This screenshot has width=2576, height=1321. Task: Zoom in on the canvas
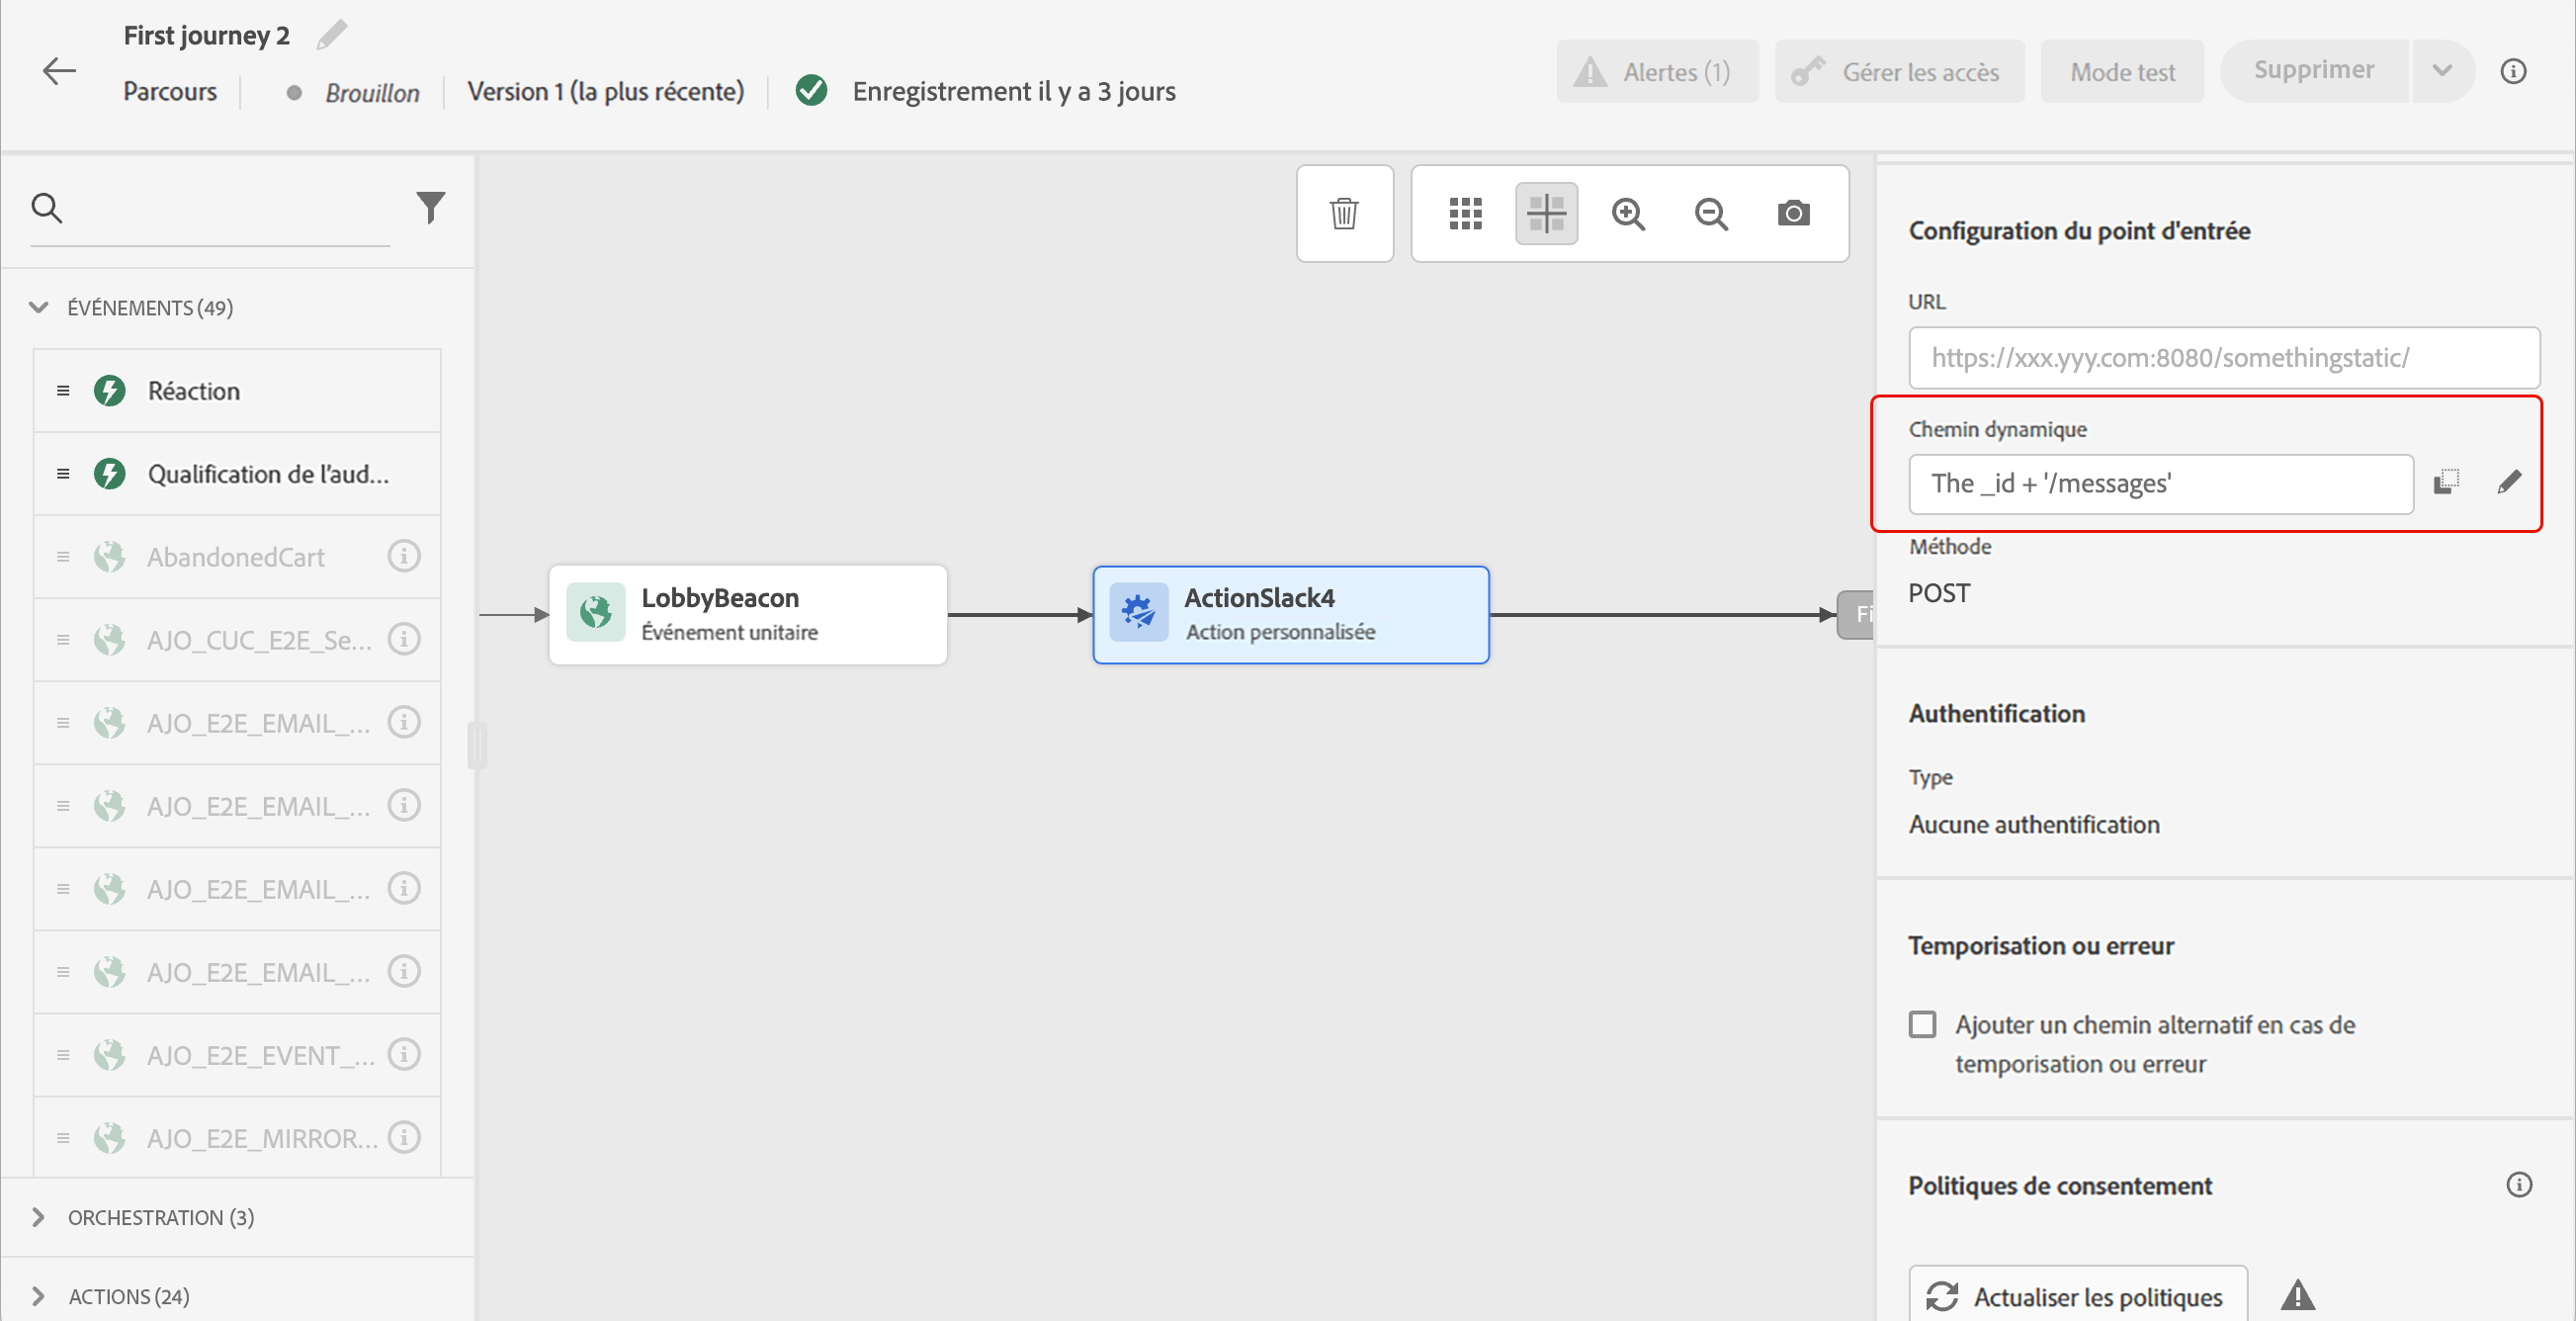[1628, 213]
